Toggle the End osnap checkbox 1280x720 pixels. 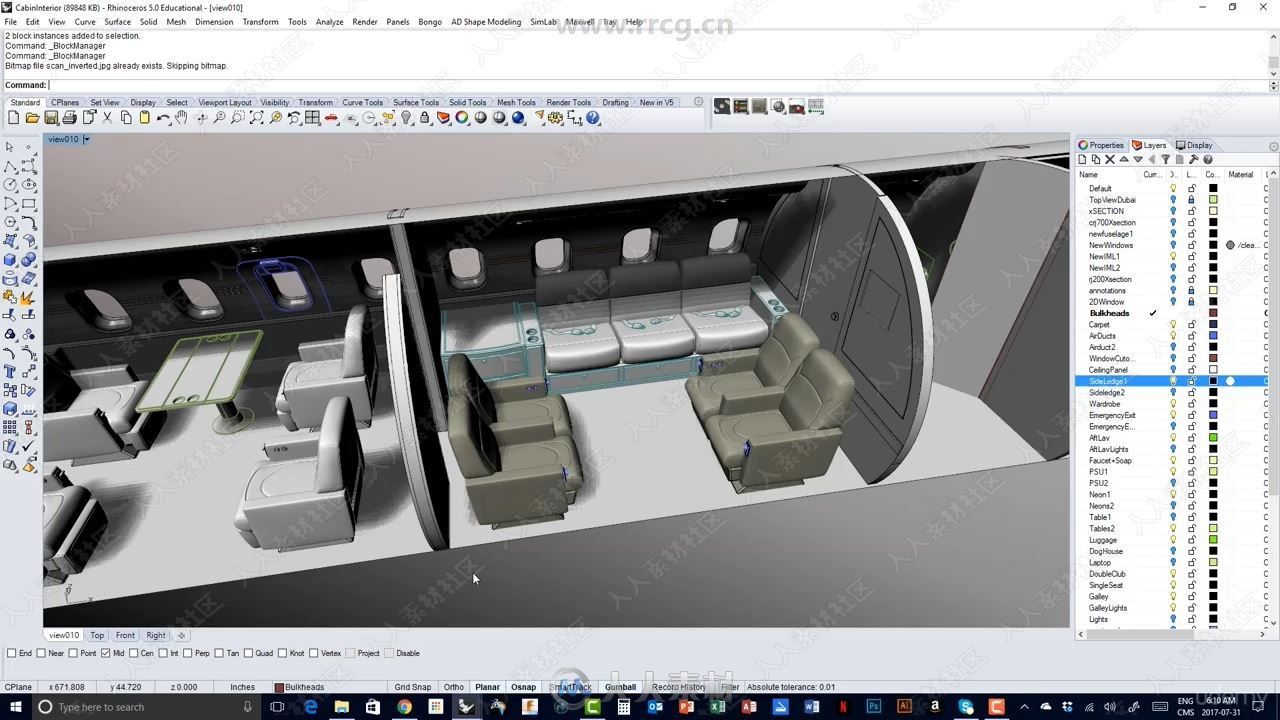(11, 653)
